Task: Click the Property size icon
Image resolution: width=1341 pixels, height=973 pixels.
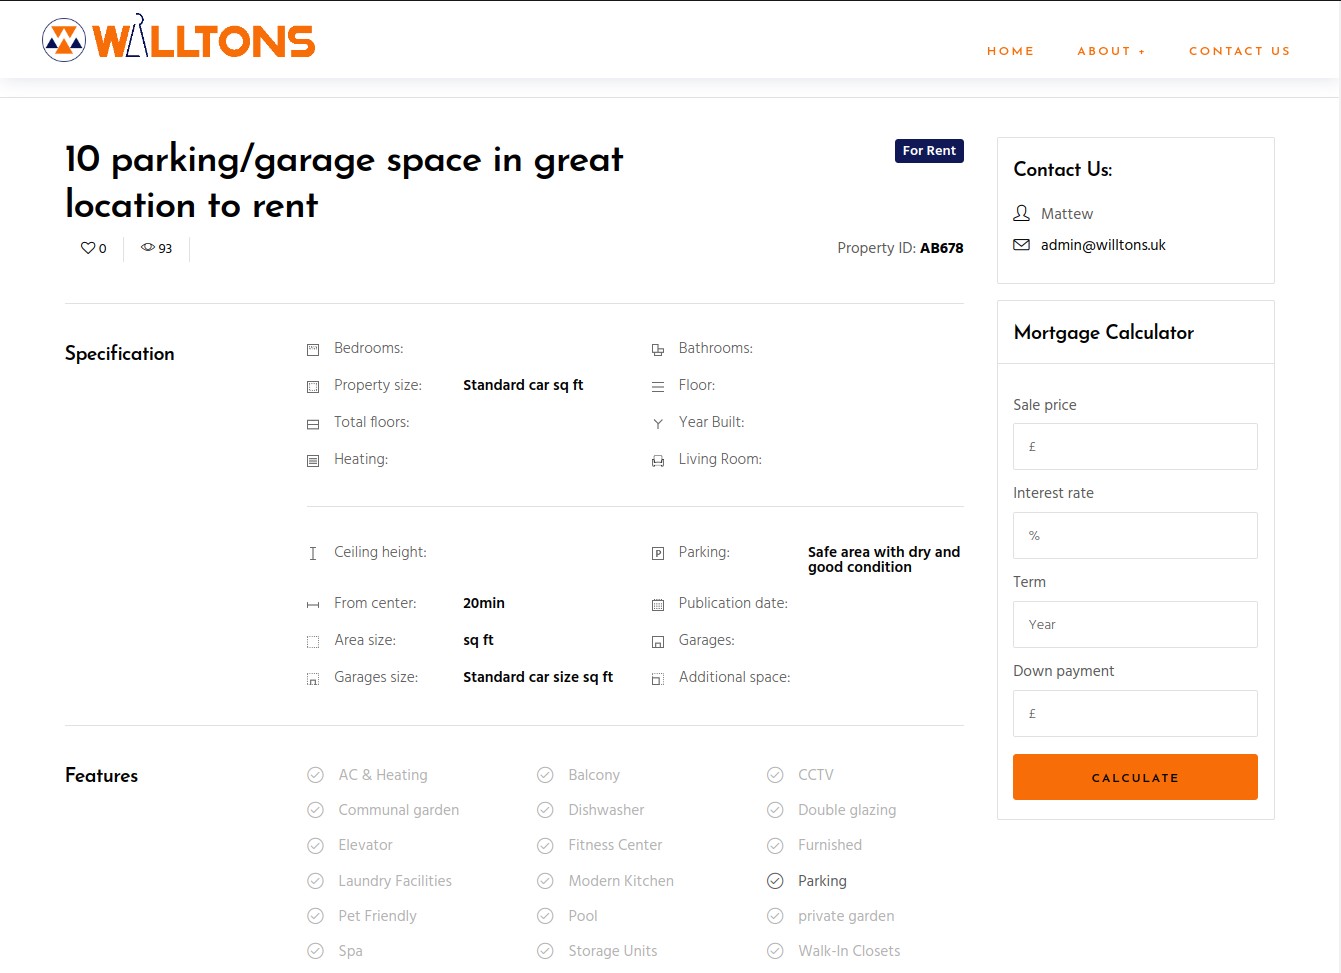Action: tap(313, 387)
